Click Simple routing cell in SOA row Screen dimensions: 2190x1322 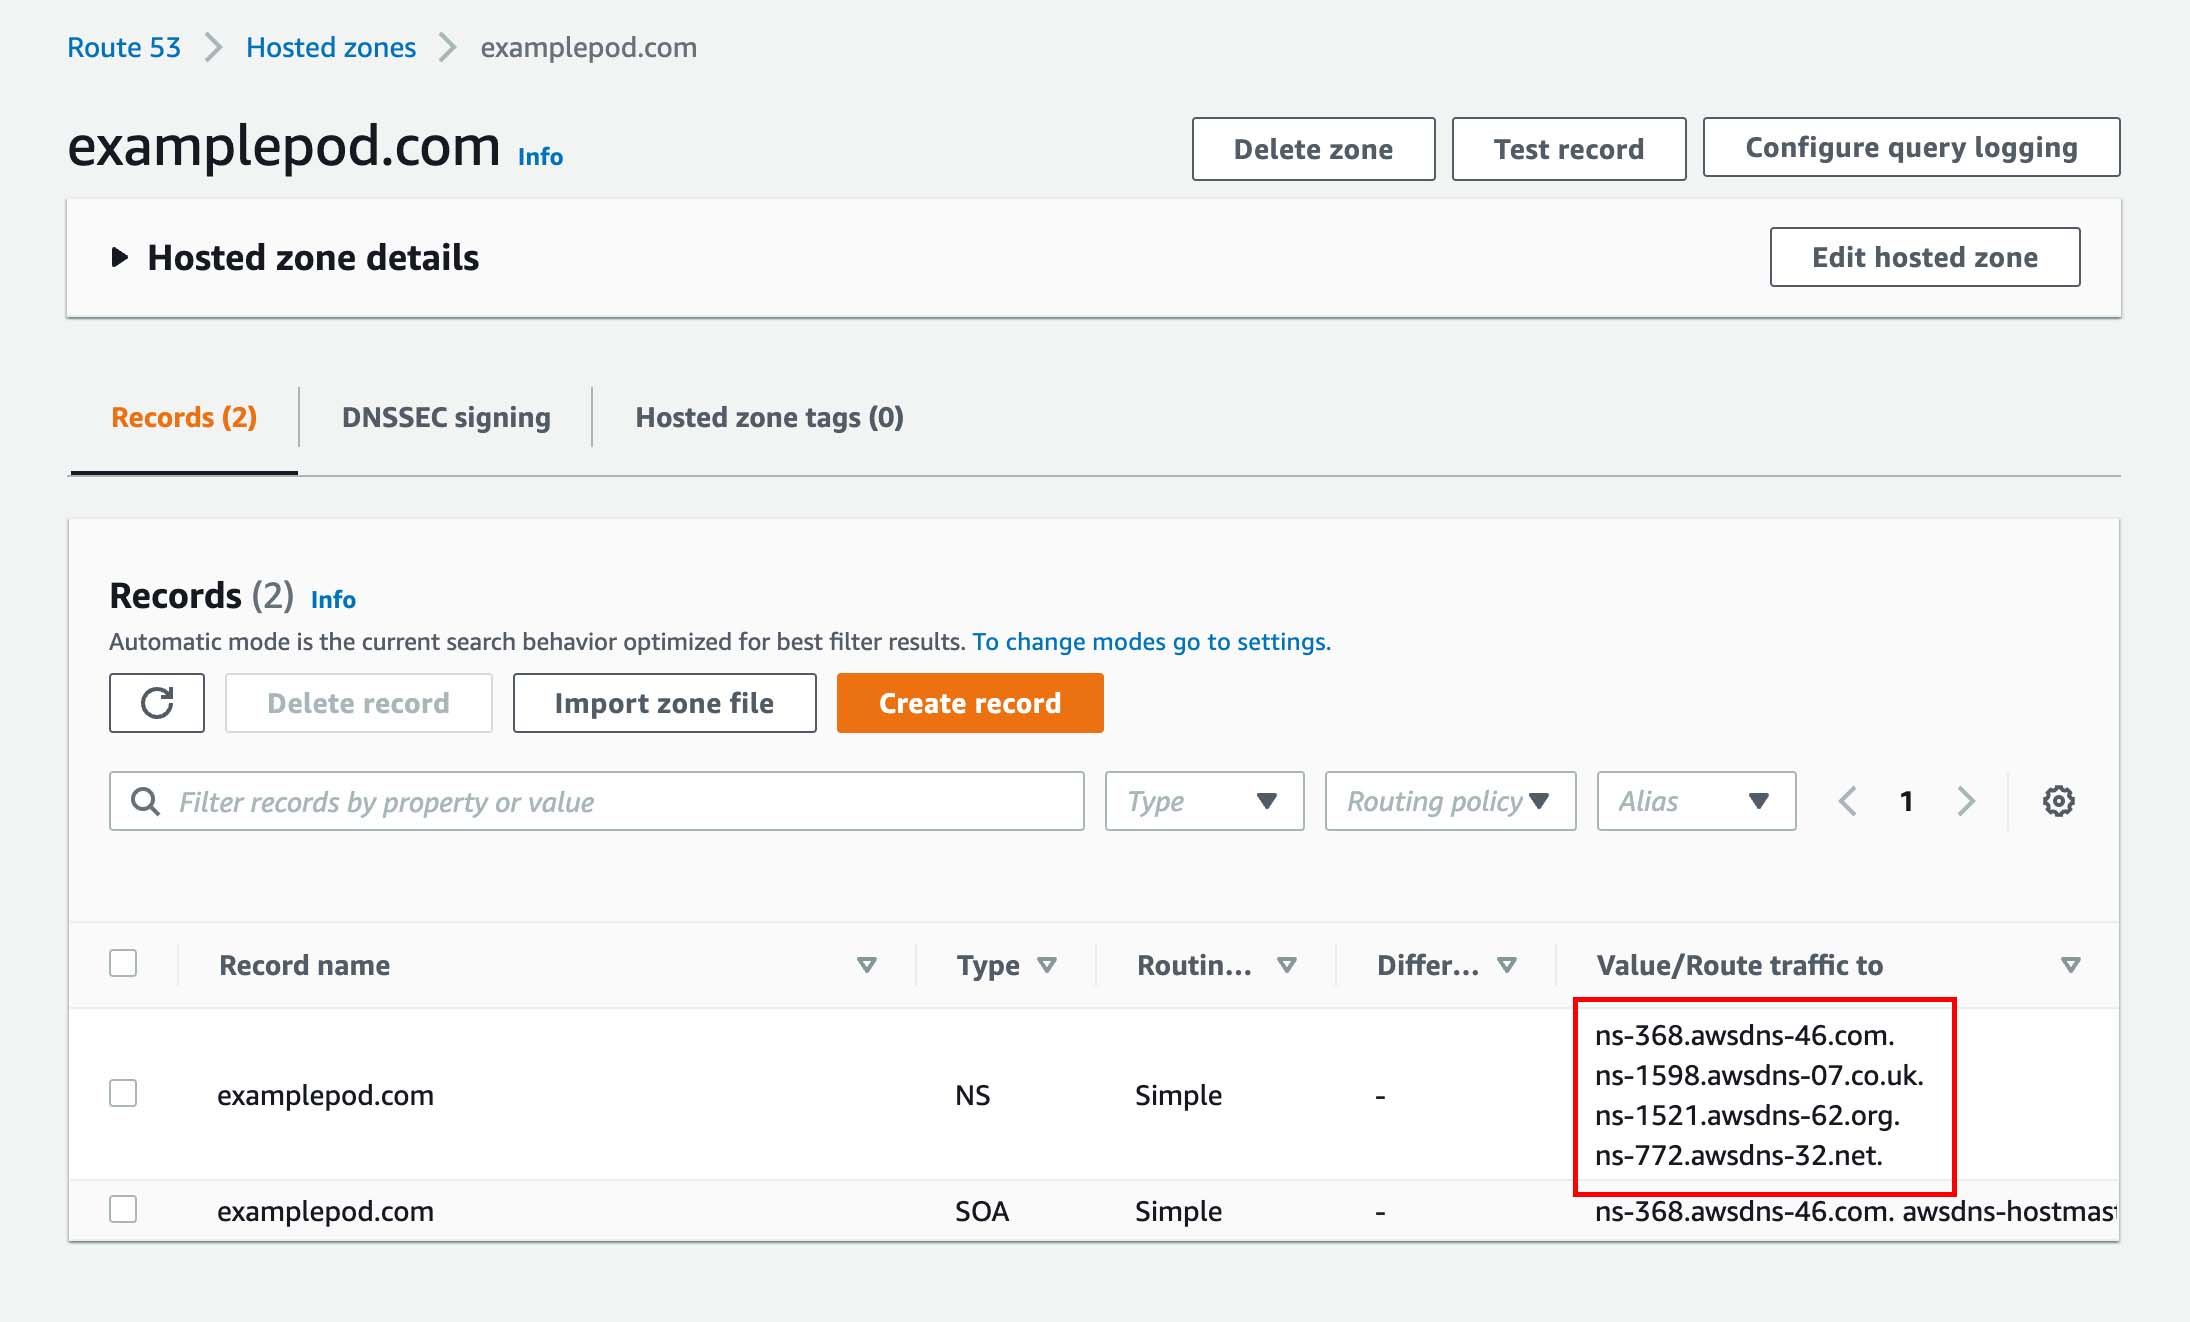coord(1178,1211)
